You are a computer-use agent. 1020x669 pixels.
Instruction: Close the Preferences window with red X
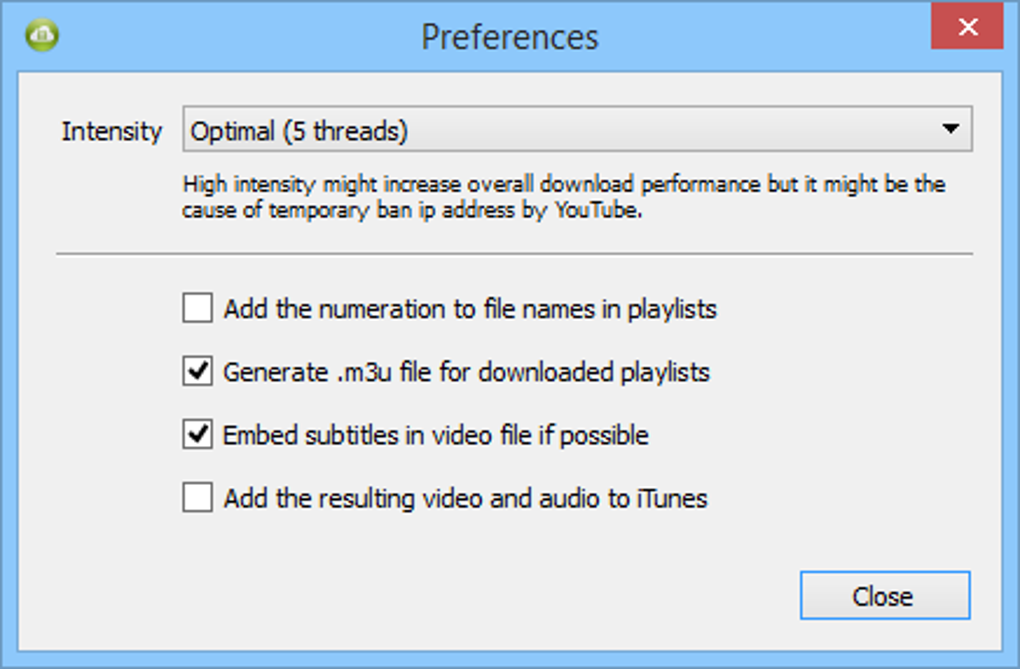tap(966, 27)
